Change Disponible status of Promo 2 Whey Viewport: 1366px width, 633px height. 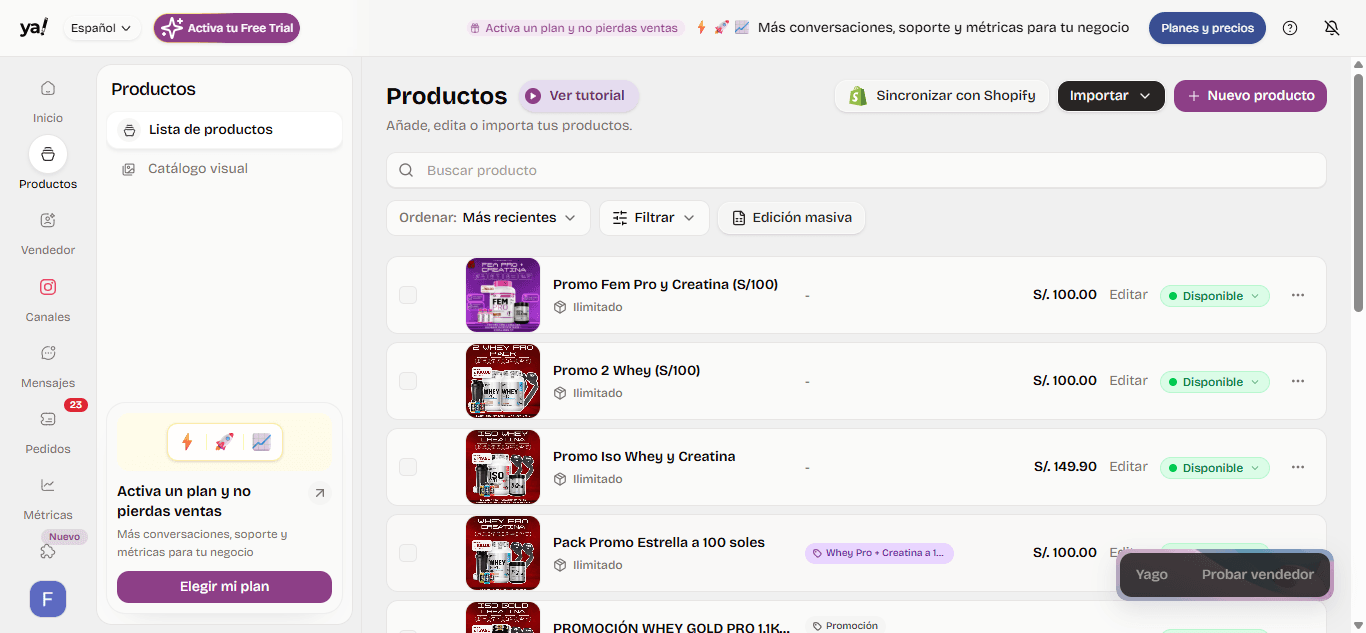[1215, 382]
